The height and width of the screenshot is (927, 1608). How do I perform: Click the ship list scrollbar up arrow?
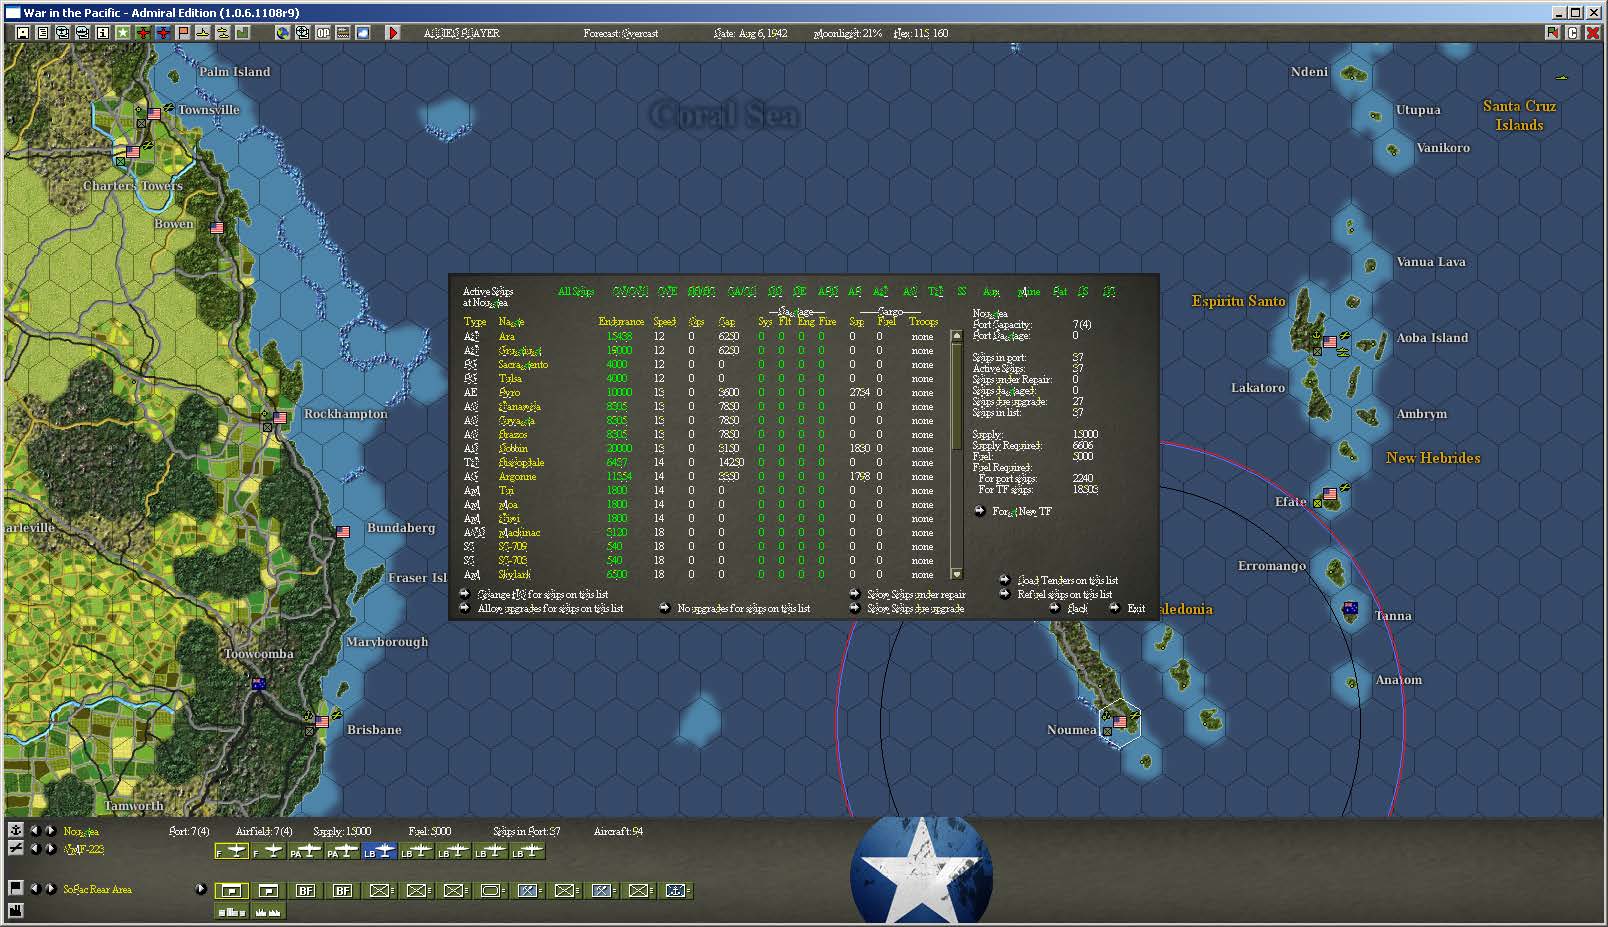point(956,336)
